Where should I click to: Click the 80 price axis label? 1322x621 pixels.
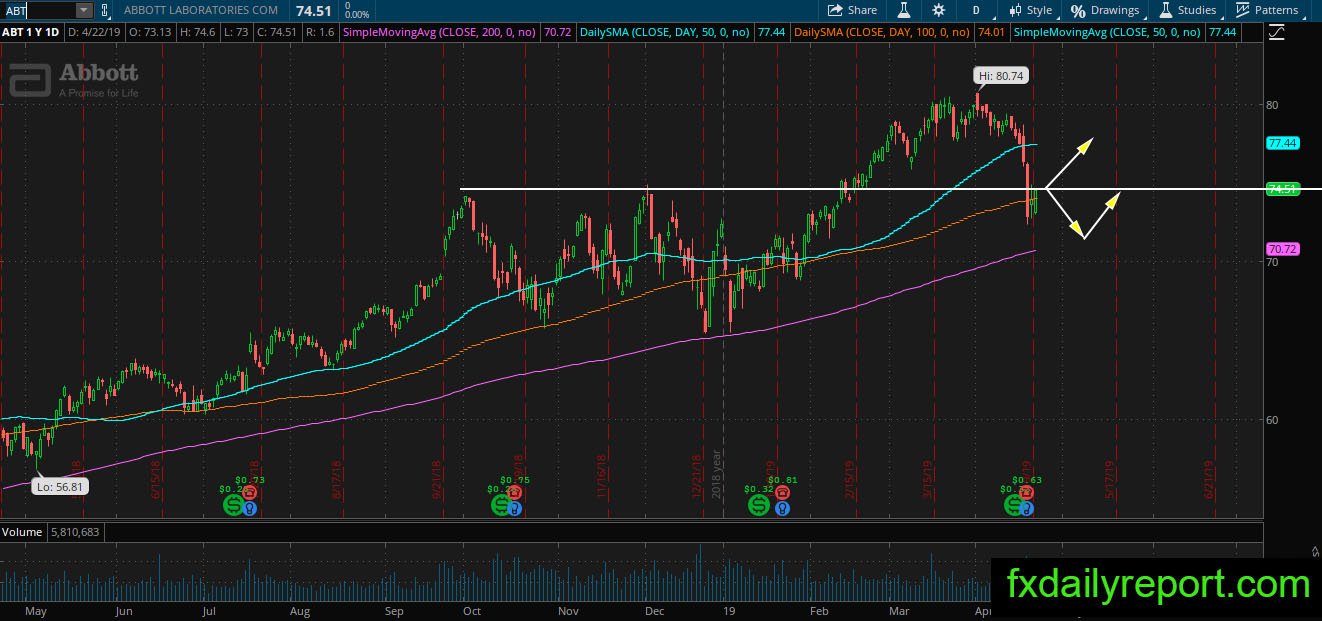coord(1272,105)
